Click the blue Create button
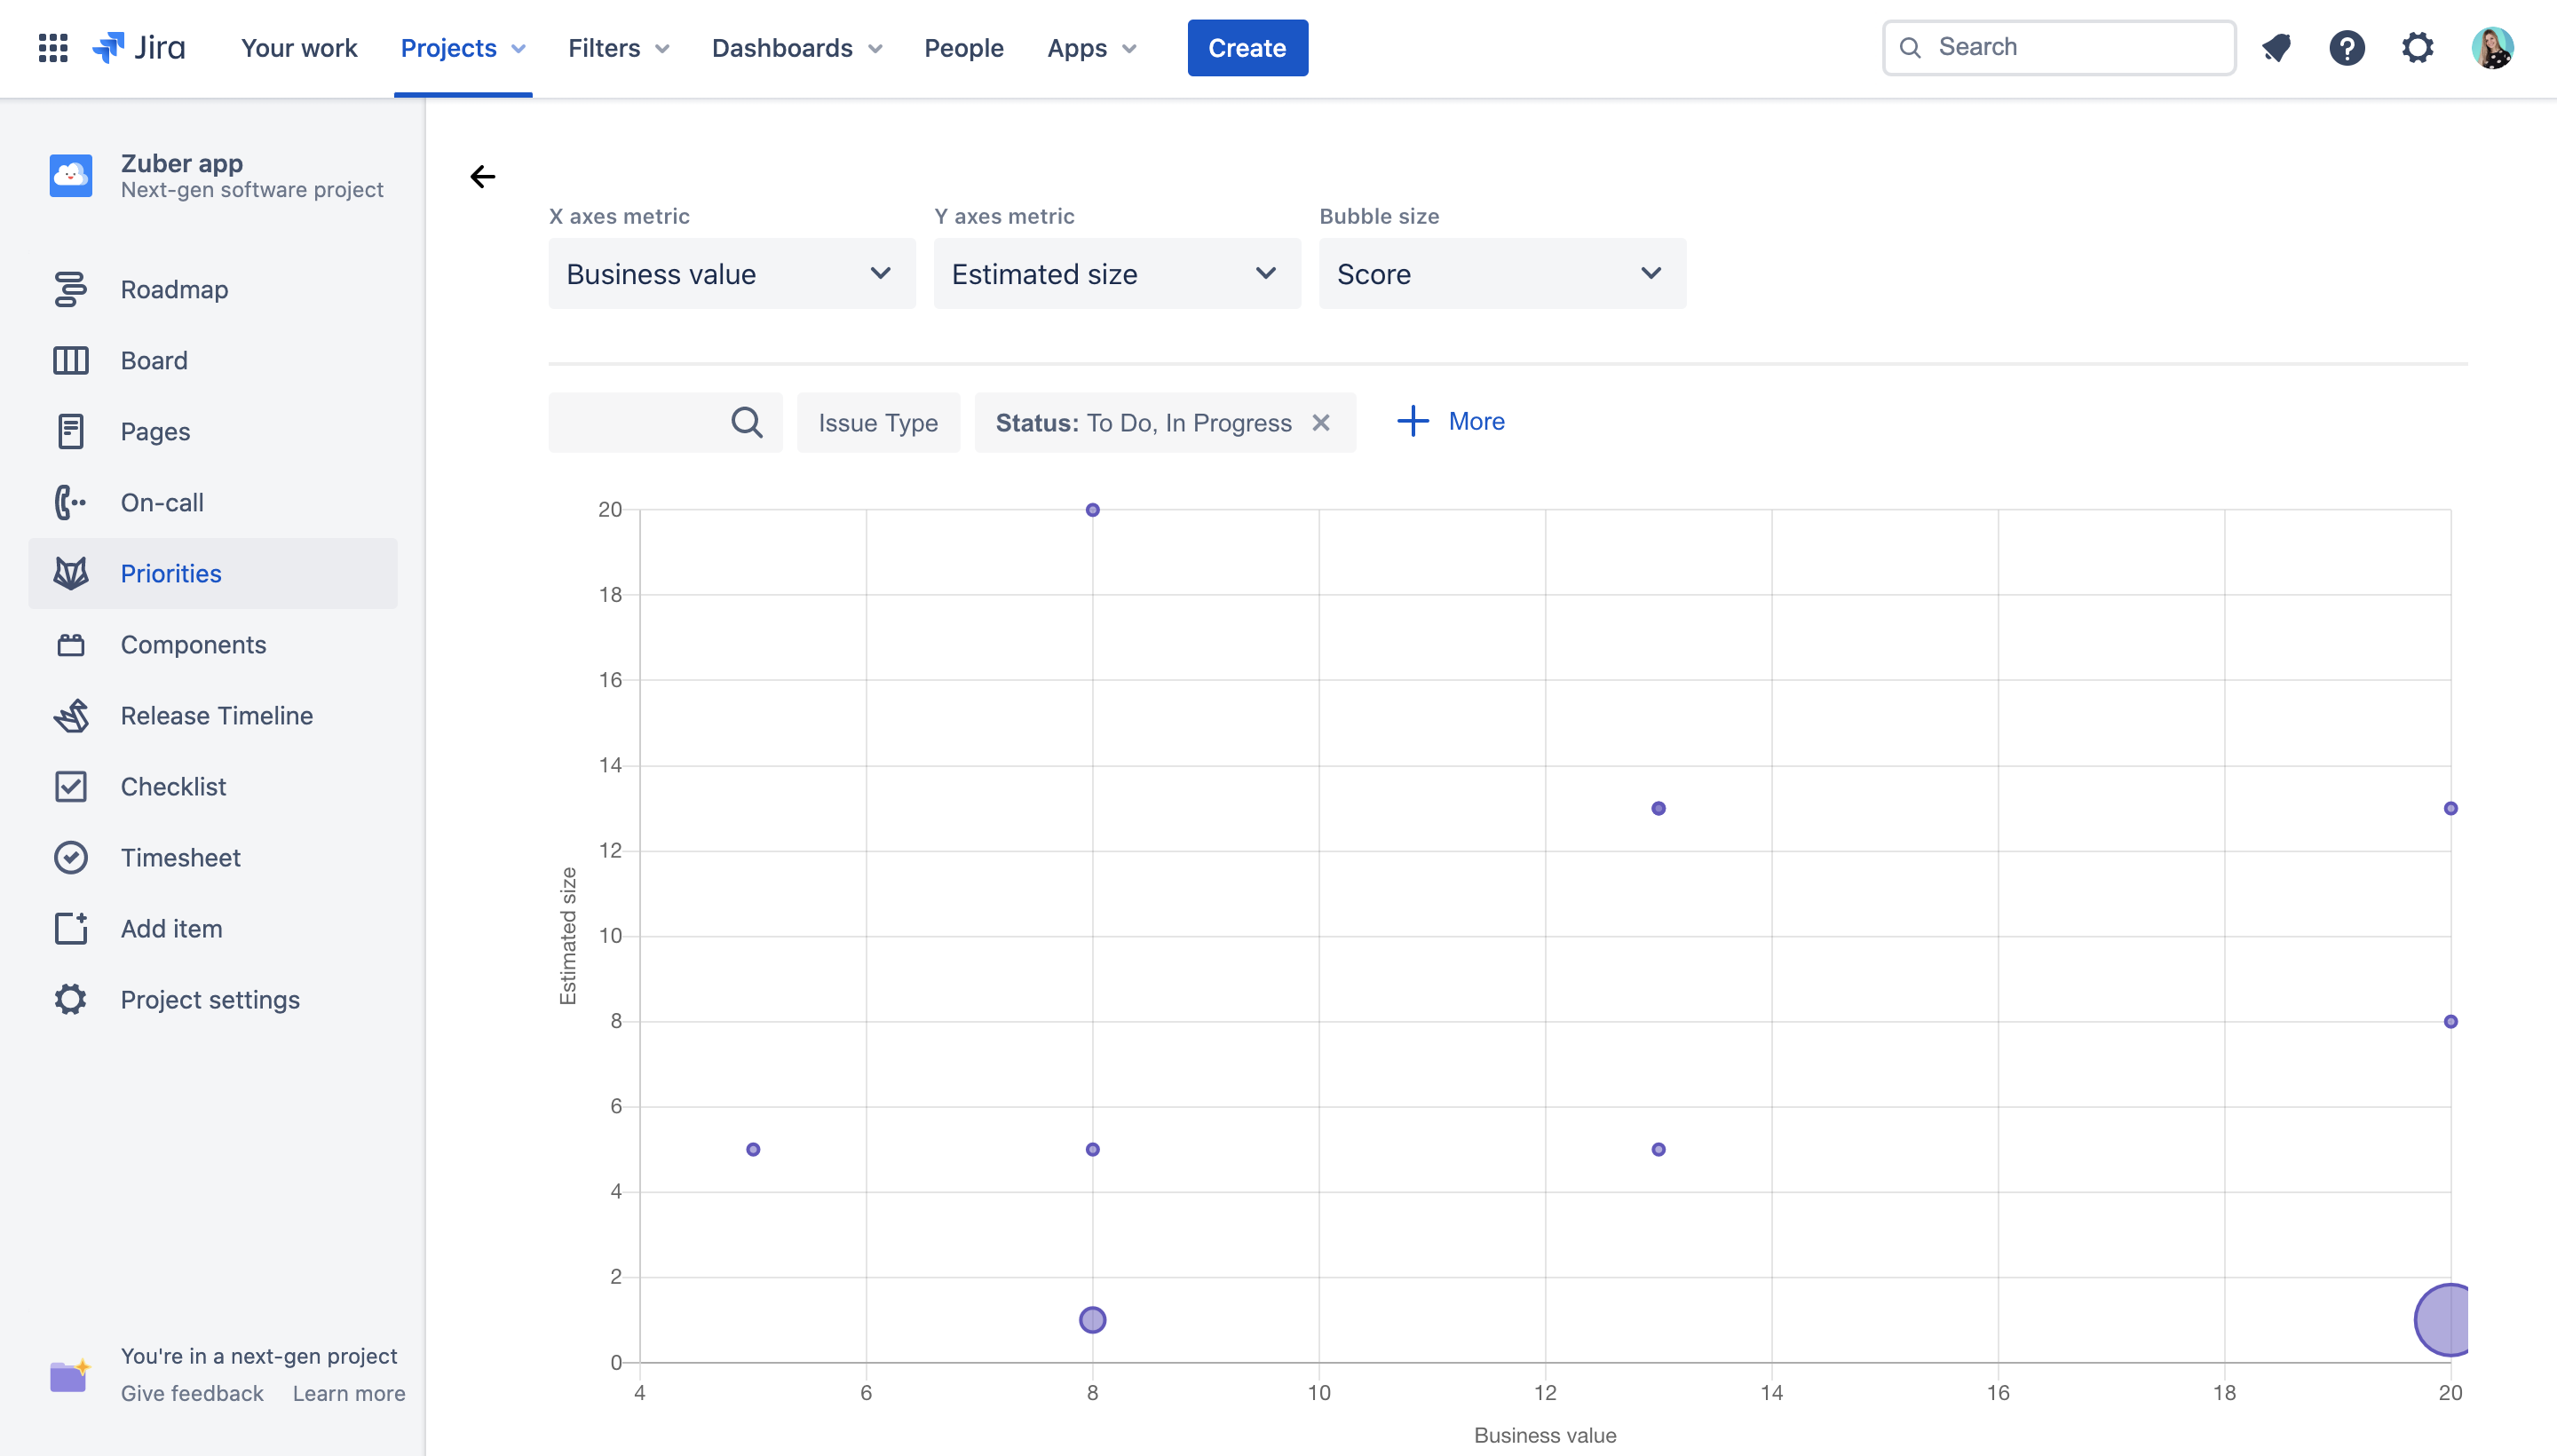This screenshot has width=2557, height=1456. tap(1246, 47)
